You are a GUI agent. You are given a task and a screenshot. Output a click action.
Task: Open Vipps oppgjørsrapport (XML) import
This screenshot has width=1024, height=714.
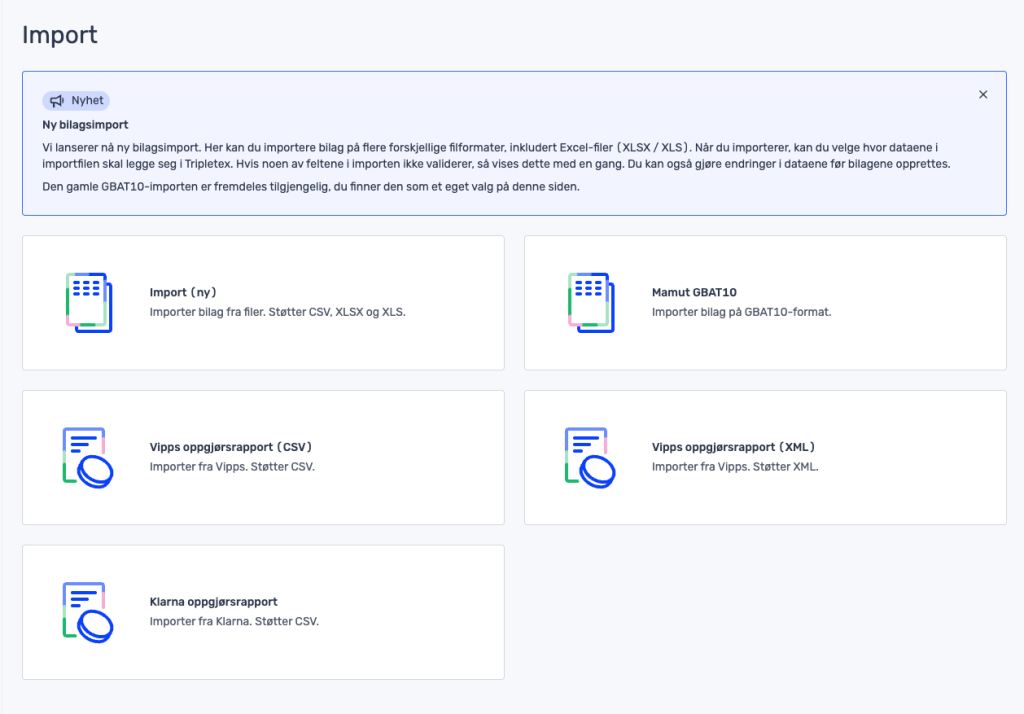765,457
